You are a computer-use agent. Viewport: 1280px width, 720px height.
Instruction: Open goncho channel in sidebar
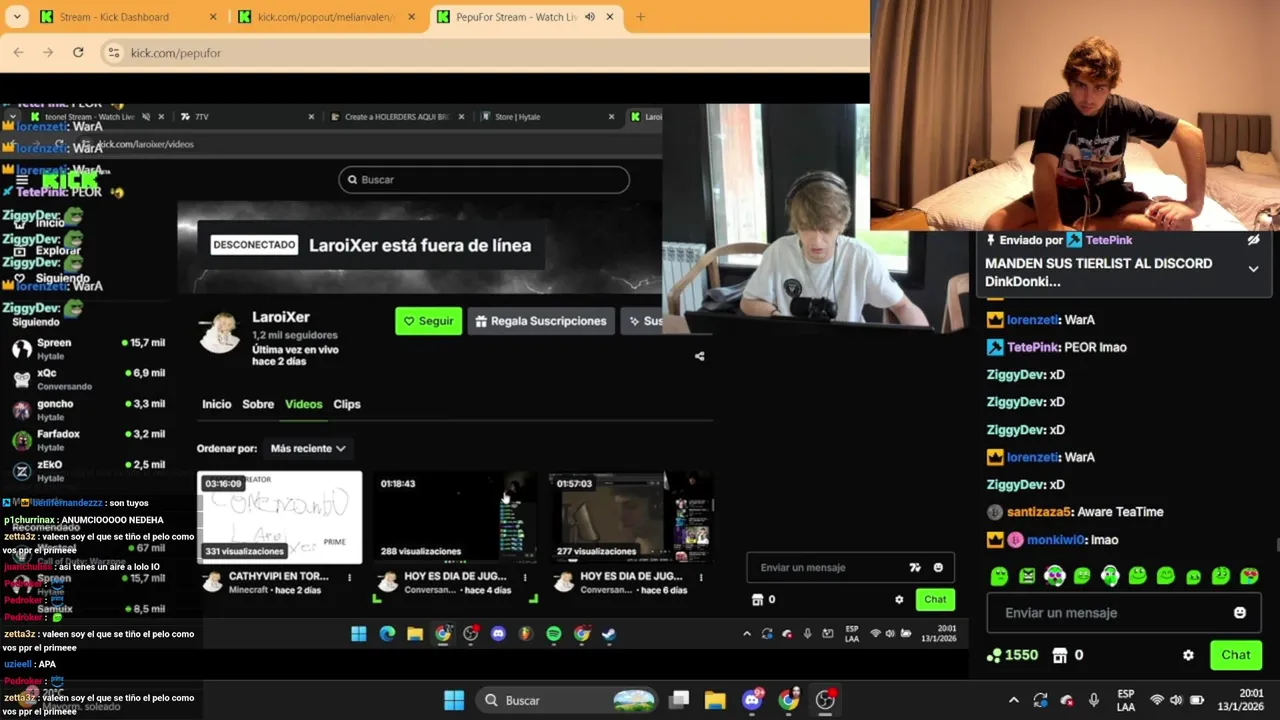[88, 410]
